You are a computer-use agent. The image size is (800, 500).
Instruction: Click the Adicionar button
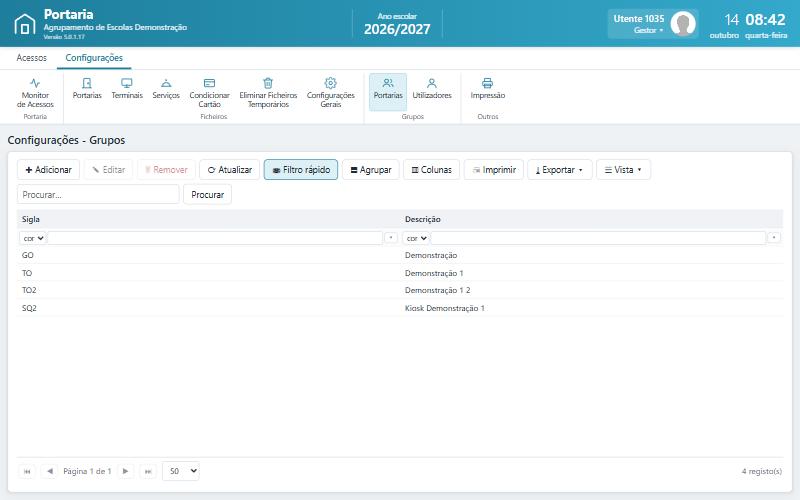(x=48, y=169)
